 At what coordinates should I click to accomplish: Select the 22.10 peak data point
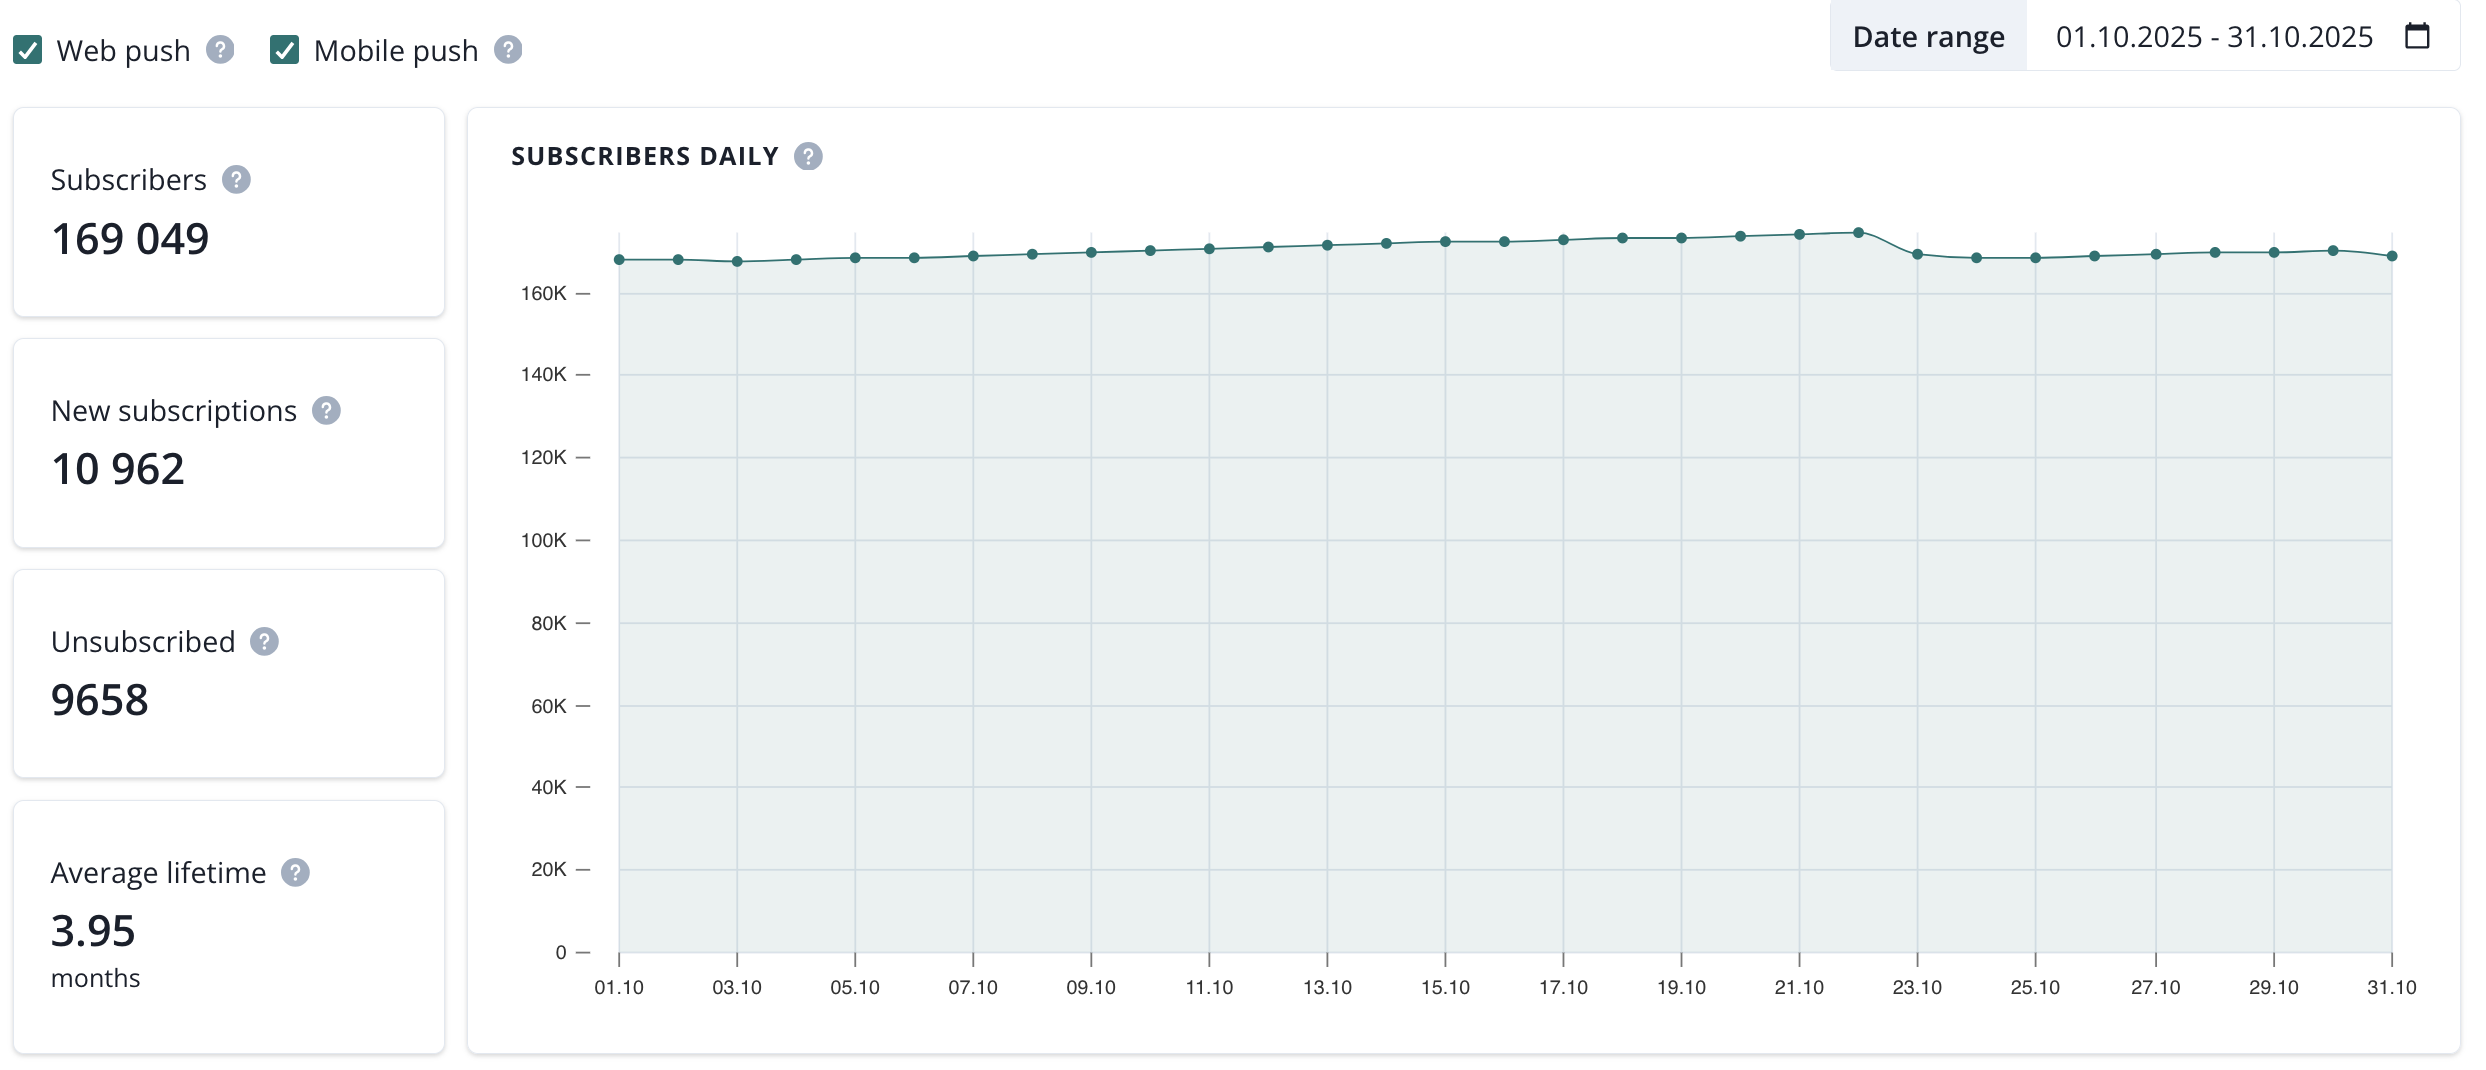(x=1858, y=233)
